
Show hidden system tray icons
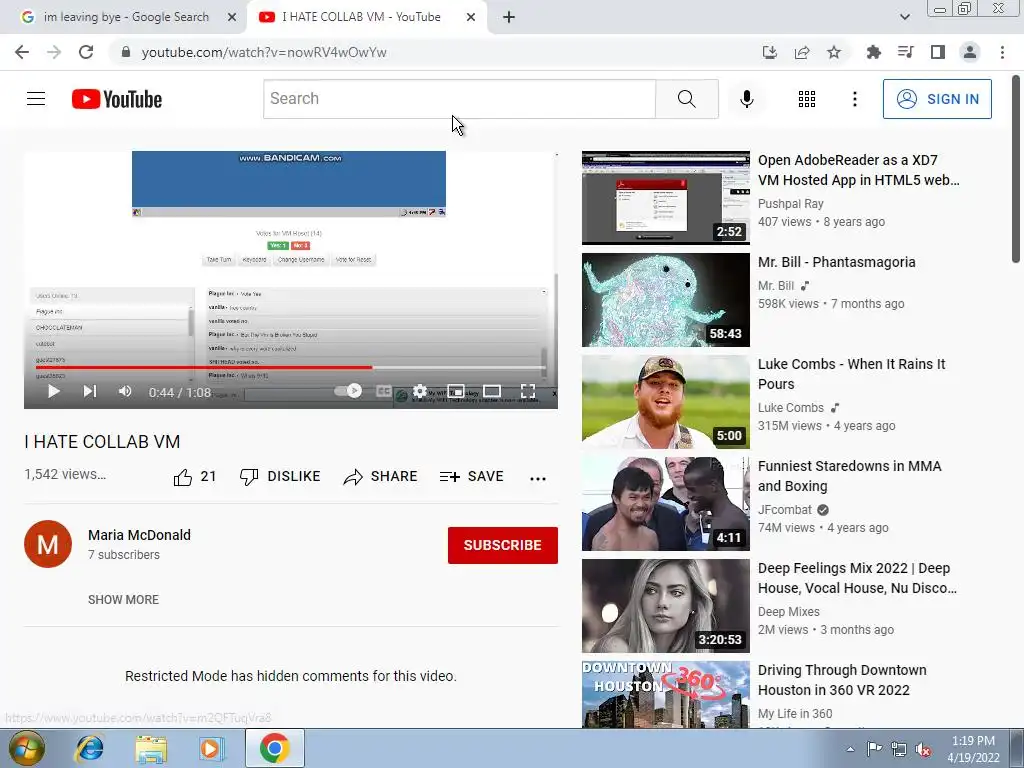850,749
